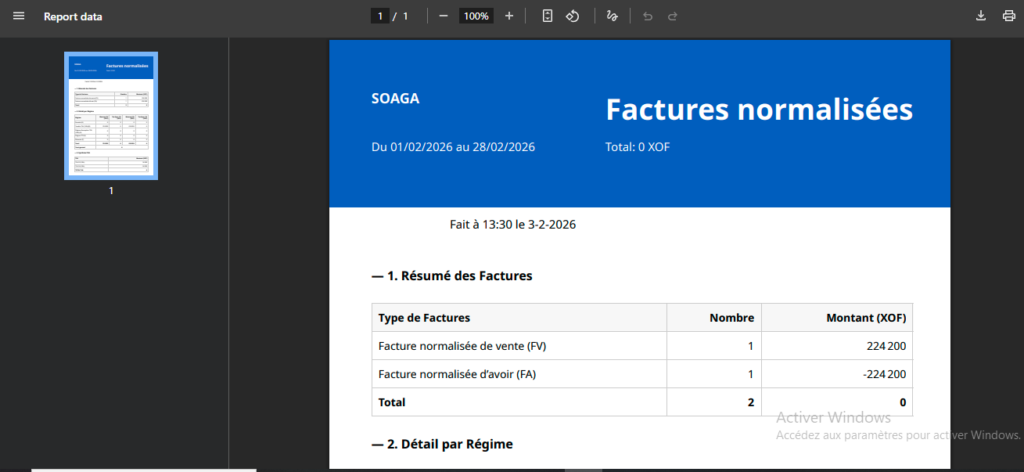The width and height of the screenshot is (1024, 472).
Task: Print the document
Action: (1007, 16)
